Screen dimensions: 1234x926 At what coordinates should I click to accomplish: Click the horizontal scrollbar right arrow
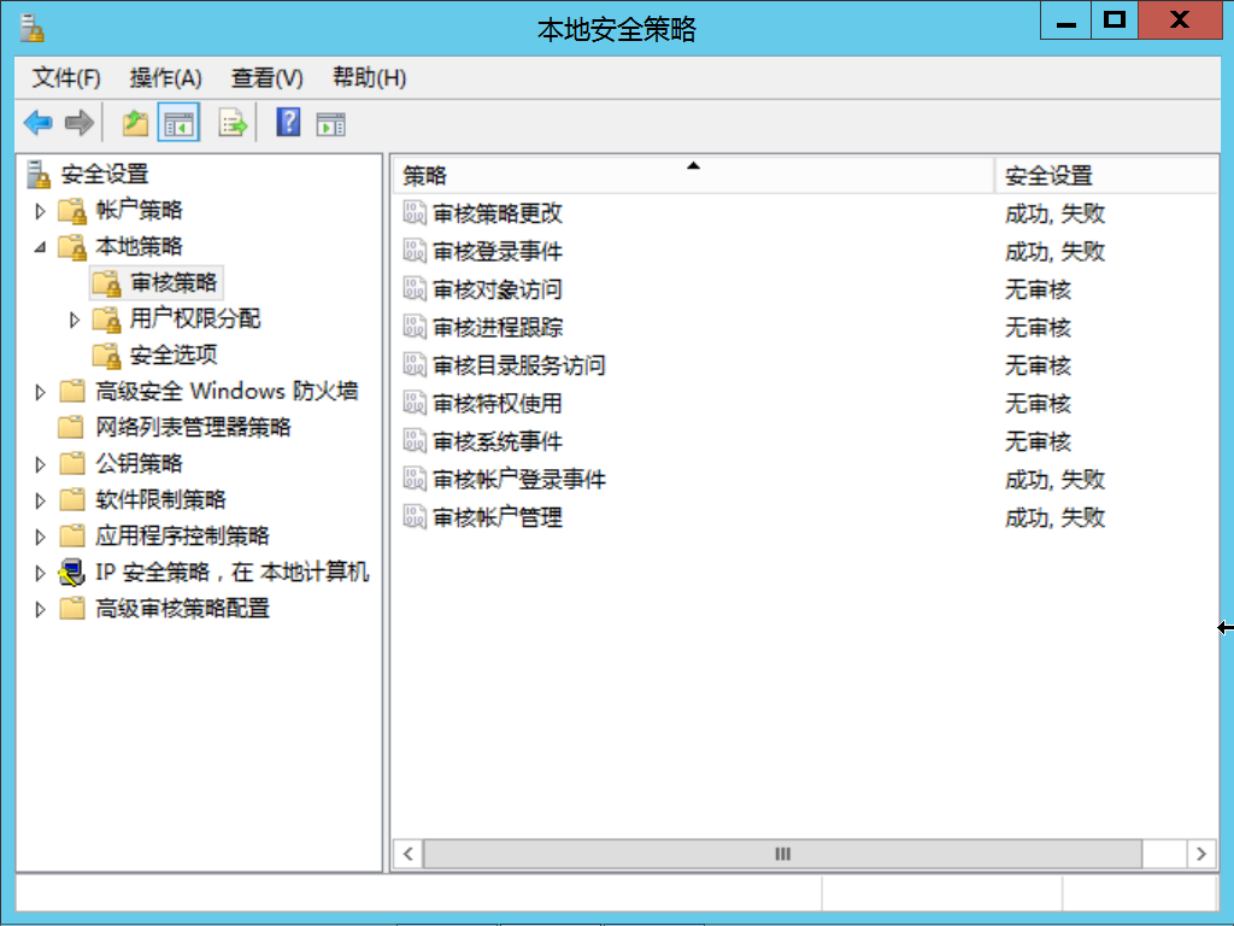[x=1201, y=854]
